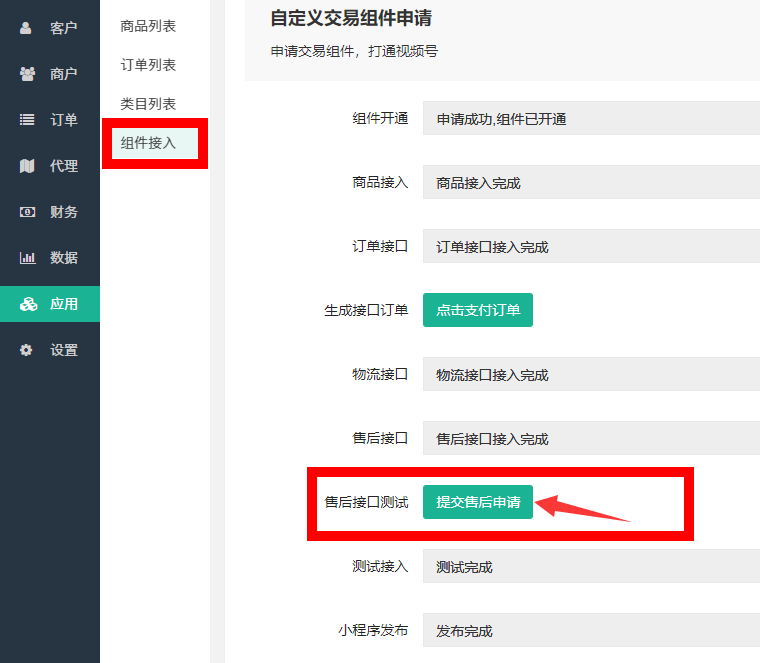The height and width of the screenshot is (663, 760).
Task: Click the 生成接口订单 label
Action: 366,310
